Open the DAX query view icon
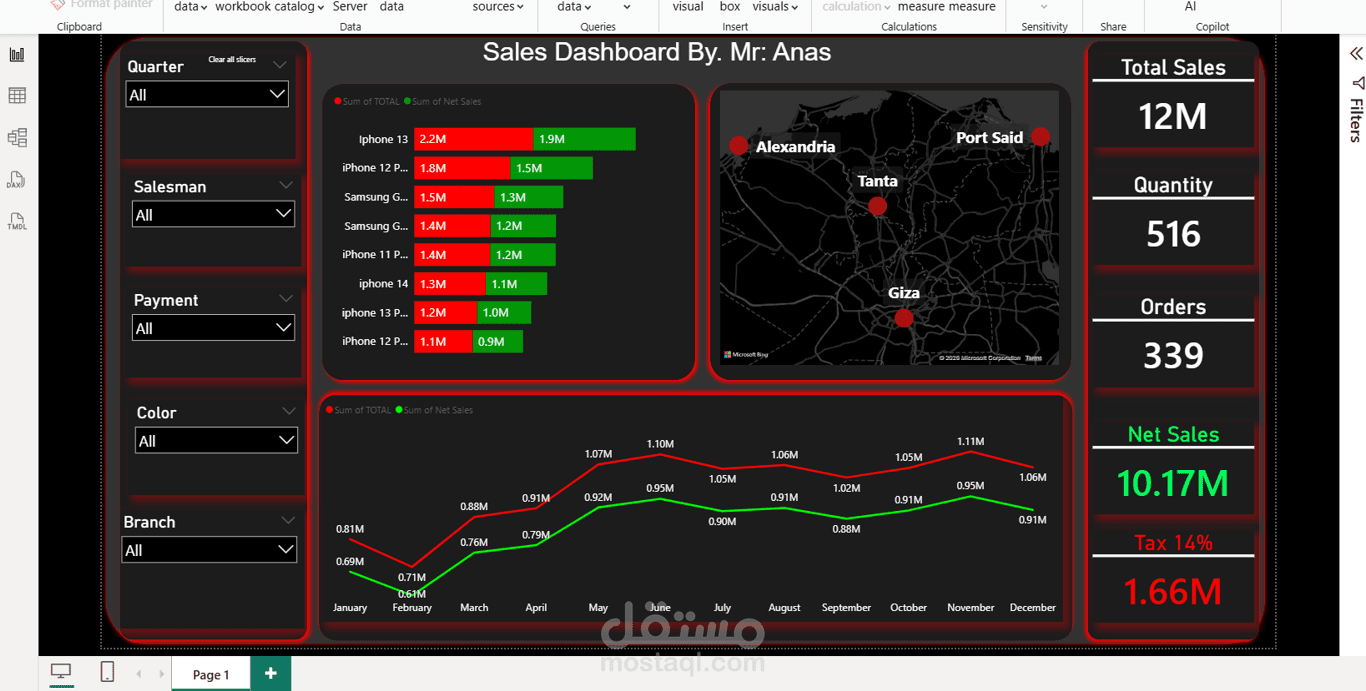The image size is (1366, 691). point(16,180)
